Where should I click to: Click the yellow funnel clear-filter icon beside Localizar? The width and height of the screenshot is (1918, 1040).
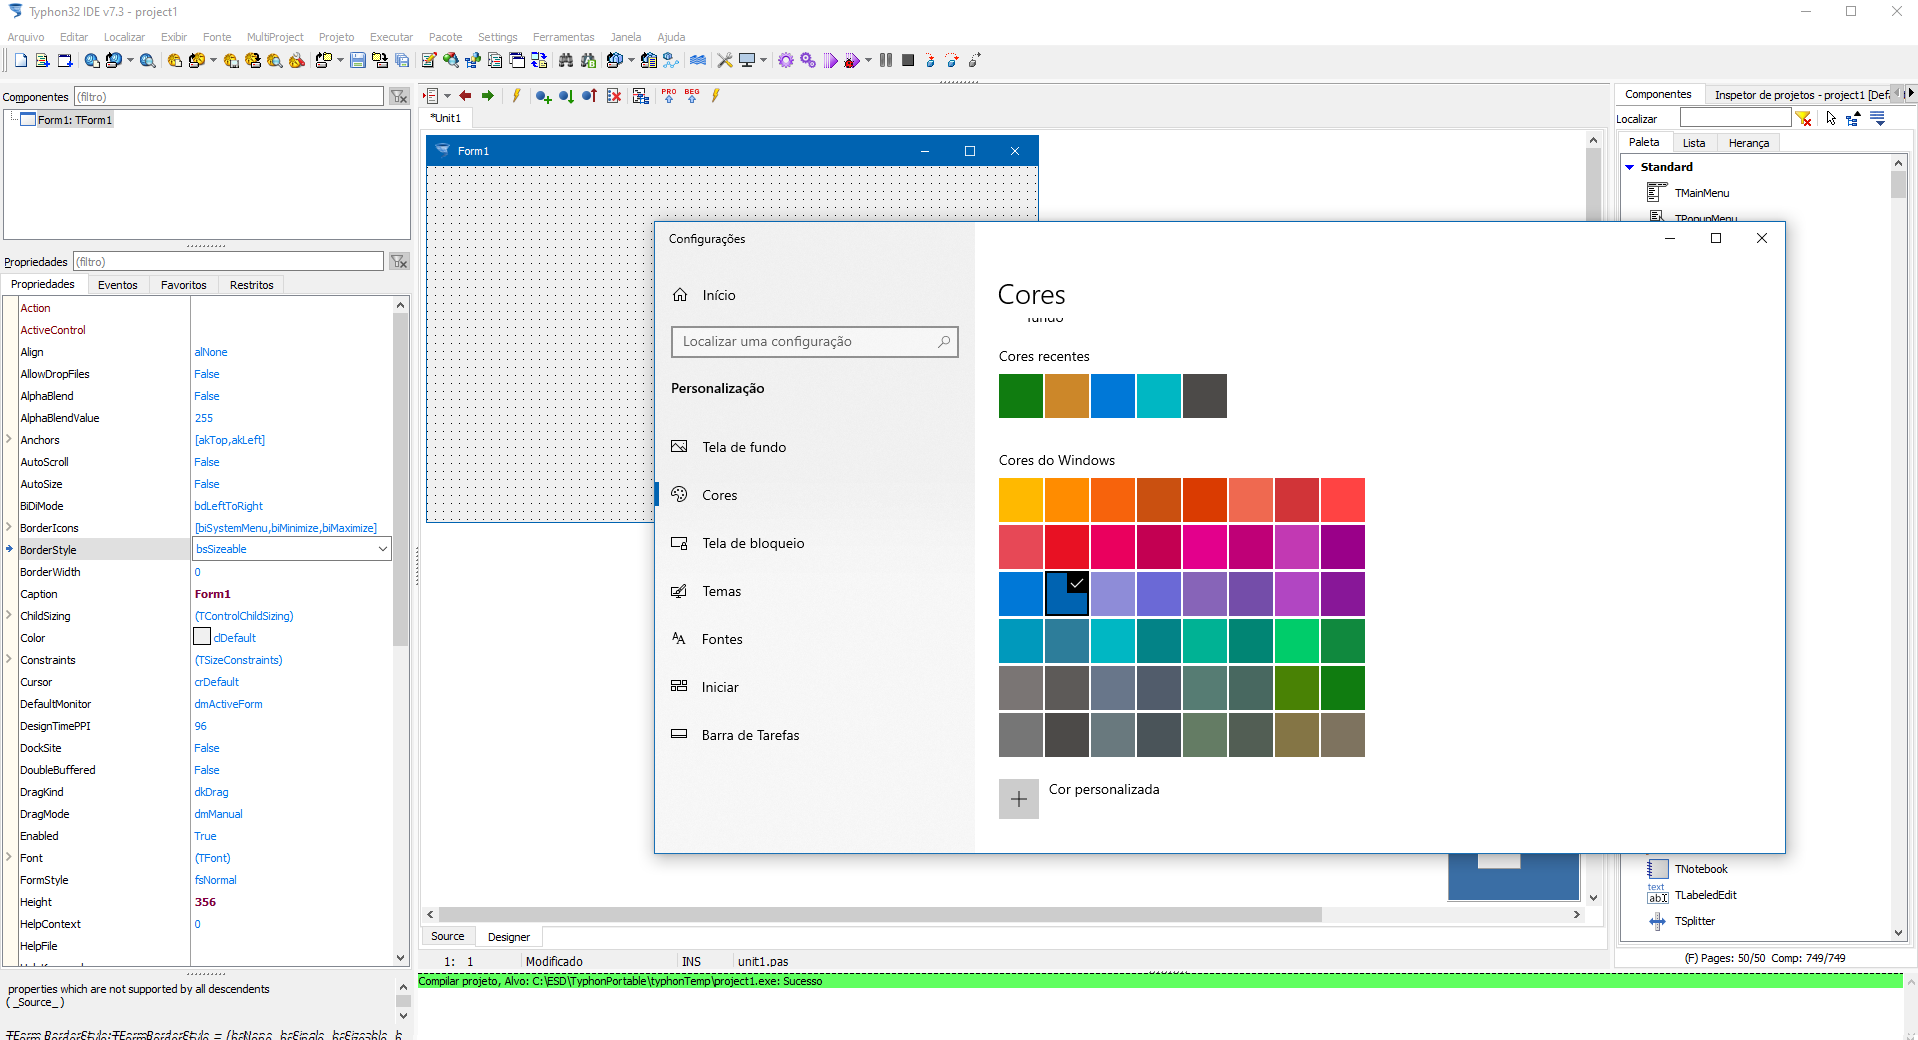(x=1804, y=118)
